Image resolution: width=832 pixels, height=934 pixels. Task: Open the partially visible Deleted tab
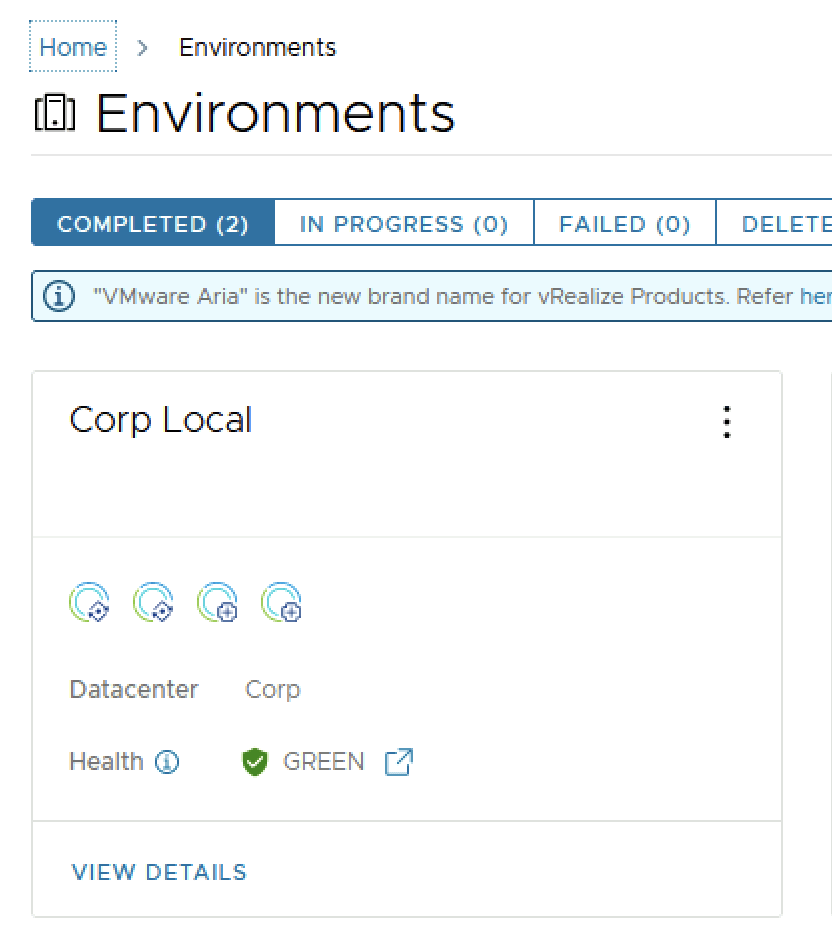(x=774, y=224)
